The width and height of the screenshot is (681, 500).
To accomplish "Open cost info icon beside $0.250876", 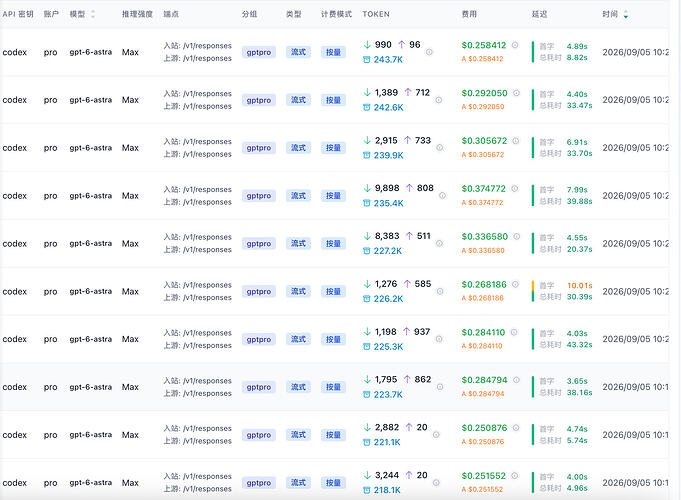I will (x=516, y=427).
